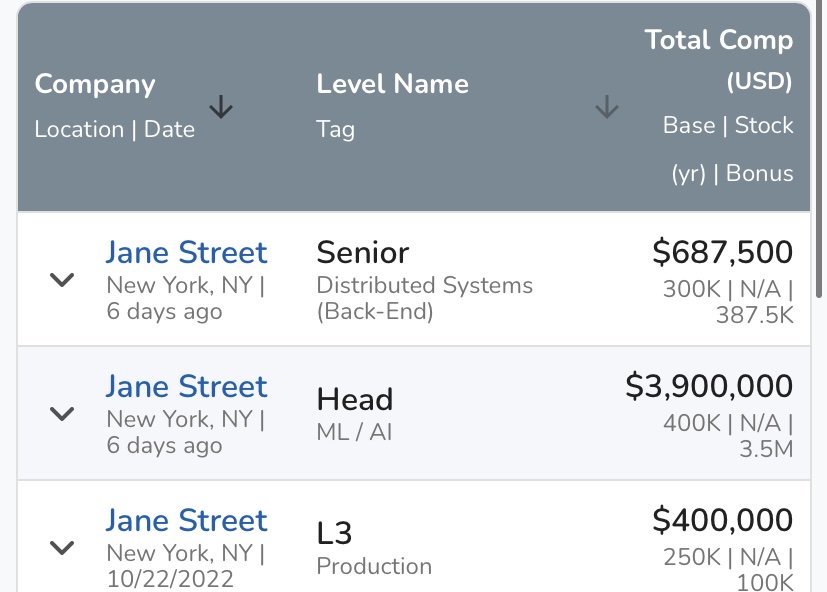The width and height of the screenshot is (827, 592).
Task: Click the Head level name cell
Action: (x=355, y=399)
